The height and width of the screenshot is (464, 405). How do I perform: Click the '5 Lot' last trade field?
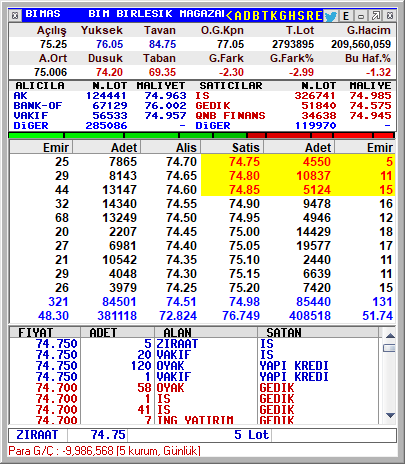[x=199, y=435]
